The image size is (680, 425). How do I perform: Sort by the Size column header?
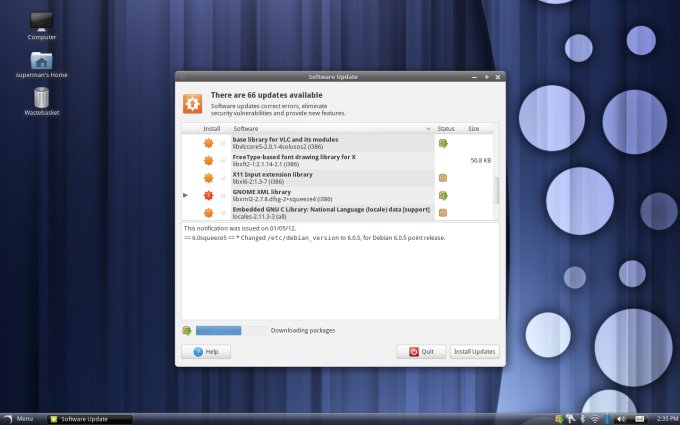point(479,129)
